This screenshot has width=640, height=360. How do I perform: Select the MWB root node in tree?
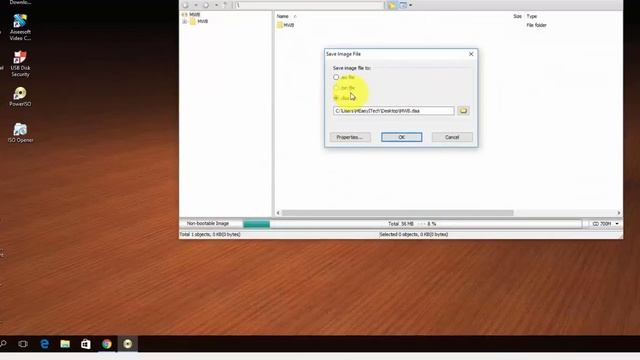click(194, 15)
